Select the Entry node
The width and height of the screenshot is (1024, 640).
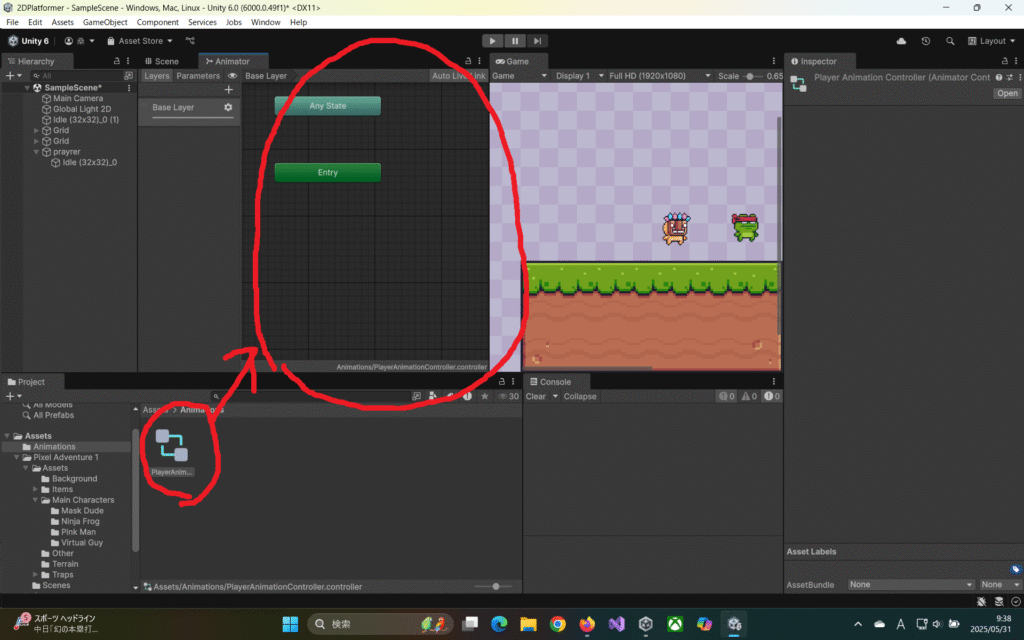328,172
